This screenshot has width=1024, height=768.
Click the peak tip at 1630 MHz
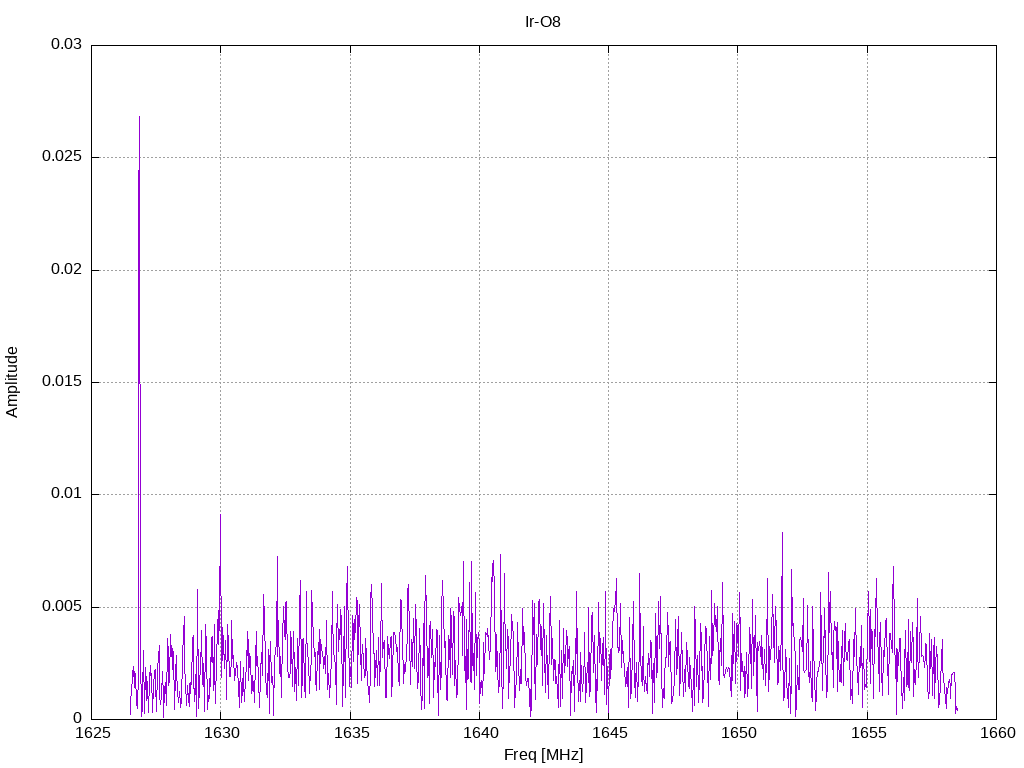tap(220, 515)
